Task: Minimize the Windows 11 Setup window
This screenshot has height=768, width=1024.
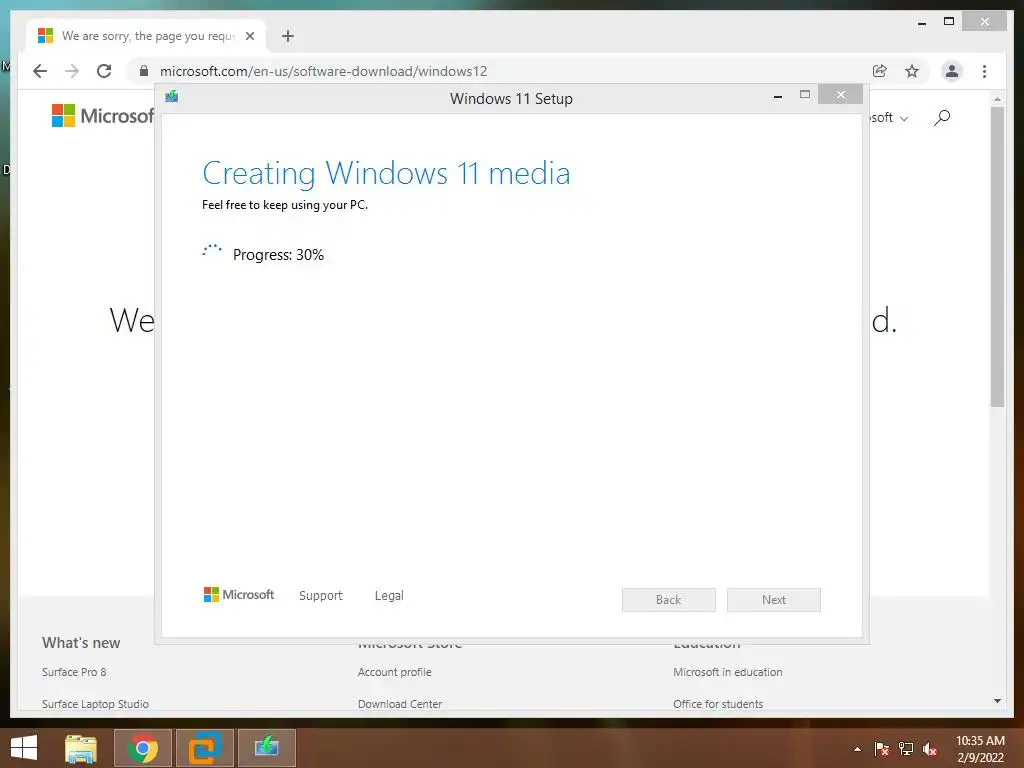Action: (x=778, y=96)
